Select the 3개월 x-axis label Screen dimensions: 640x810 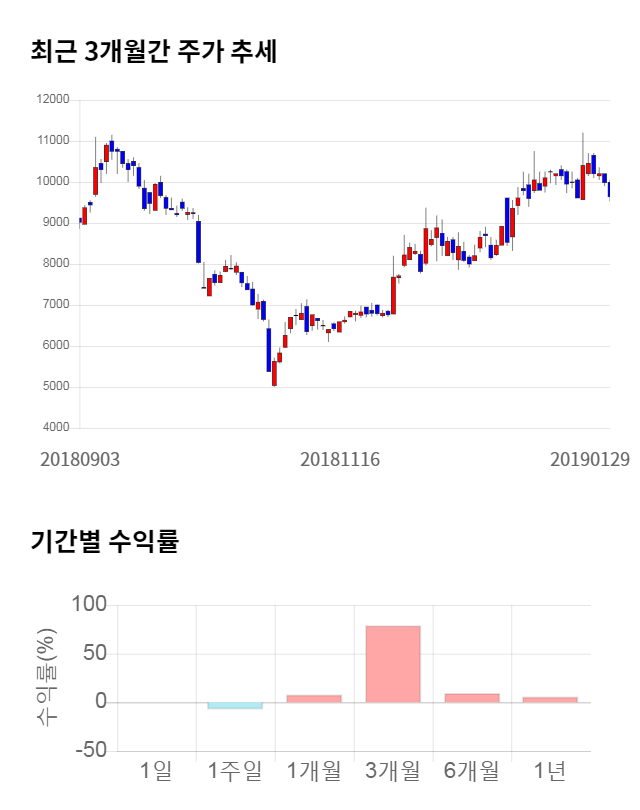[393, 770]
